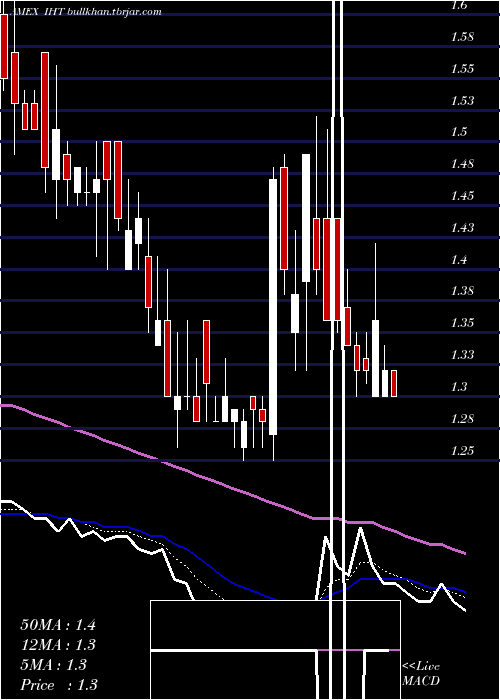Click the 12MA : 1.3 legend entry

pos(58,645)
